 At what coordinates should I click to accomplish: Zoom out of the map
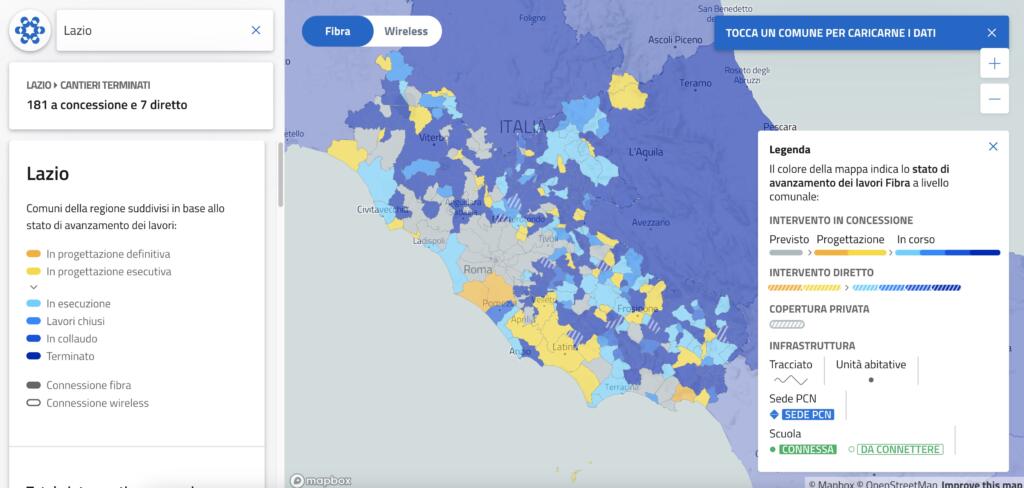click(x=993, y=99)
